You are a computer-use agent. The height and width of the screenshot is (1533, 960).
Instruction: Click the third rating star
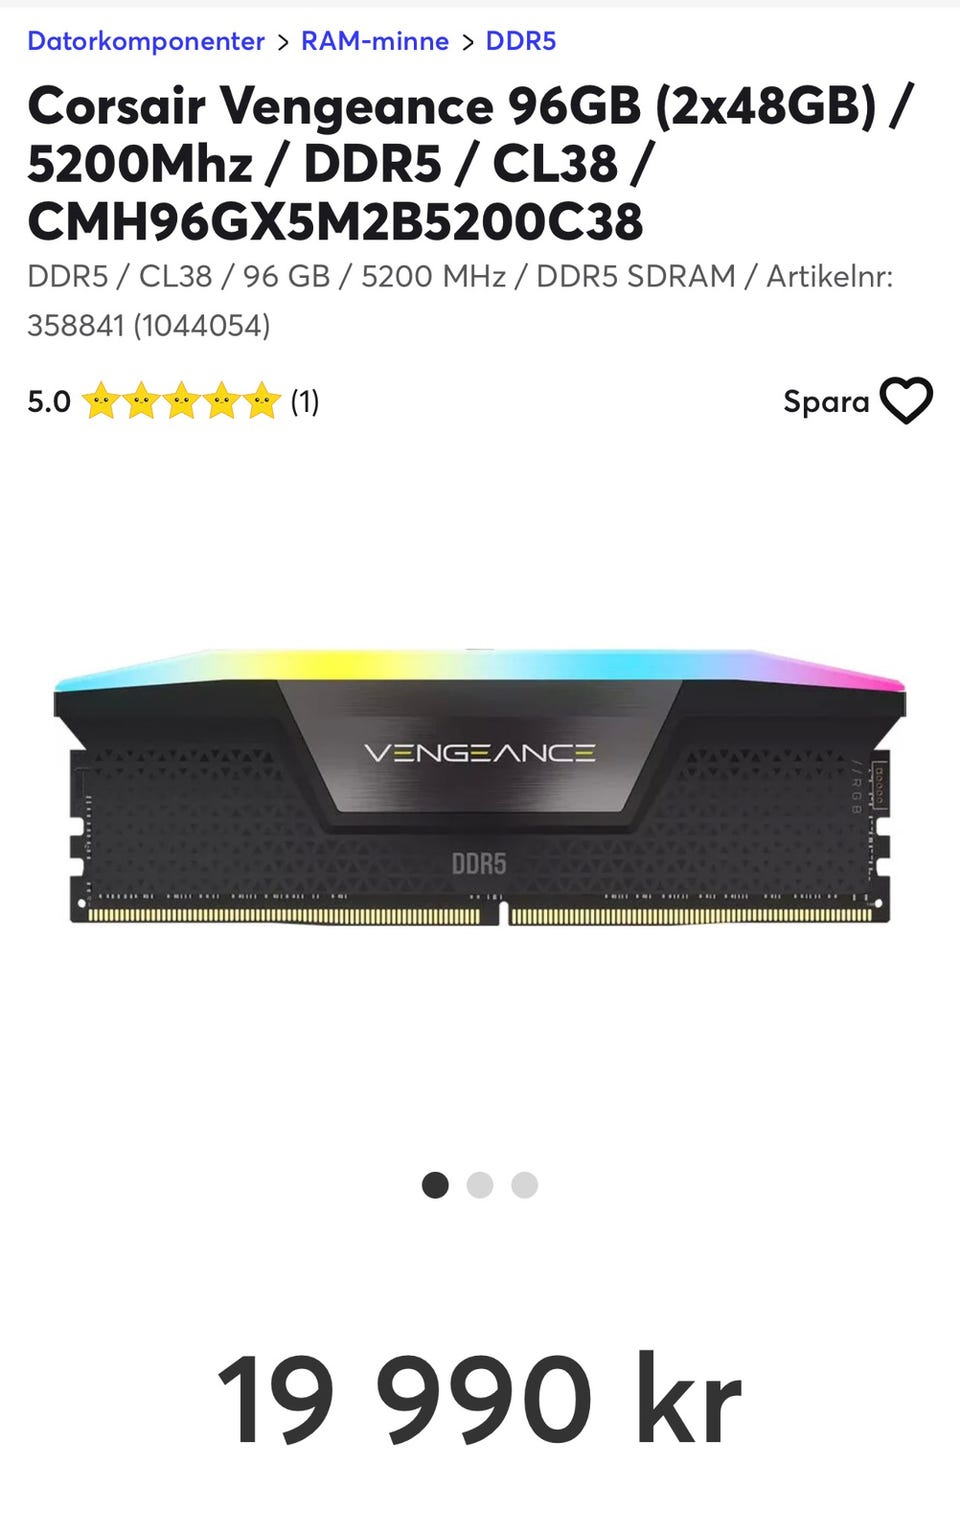pyautogui.click(x=181, y=401)
